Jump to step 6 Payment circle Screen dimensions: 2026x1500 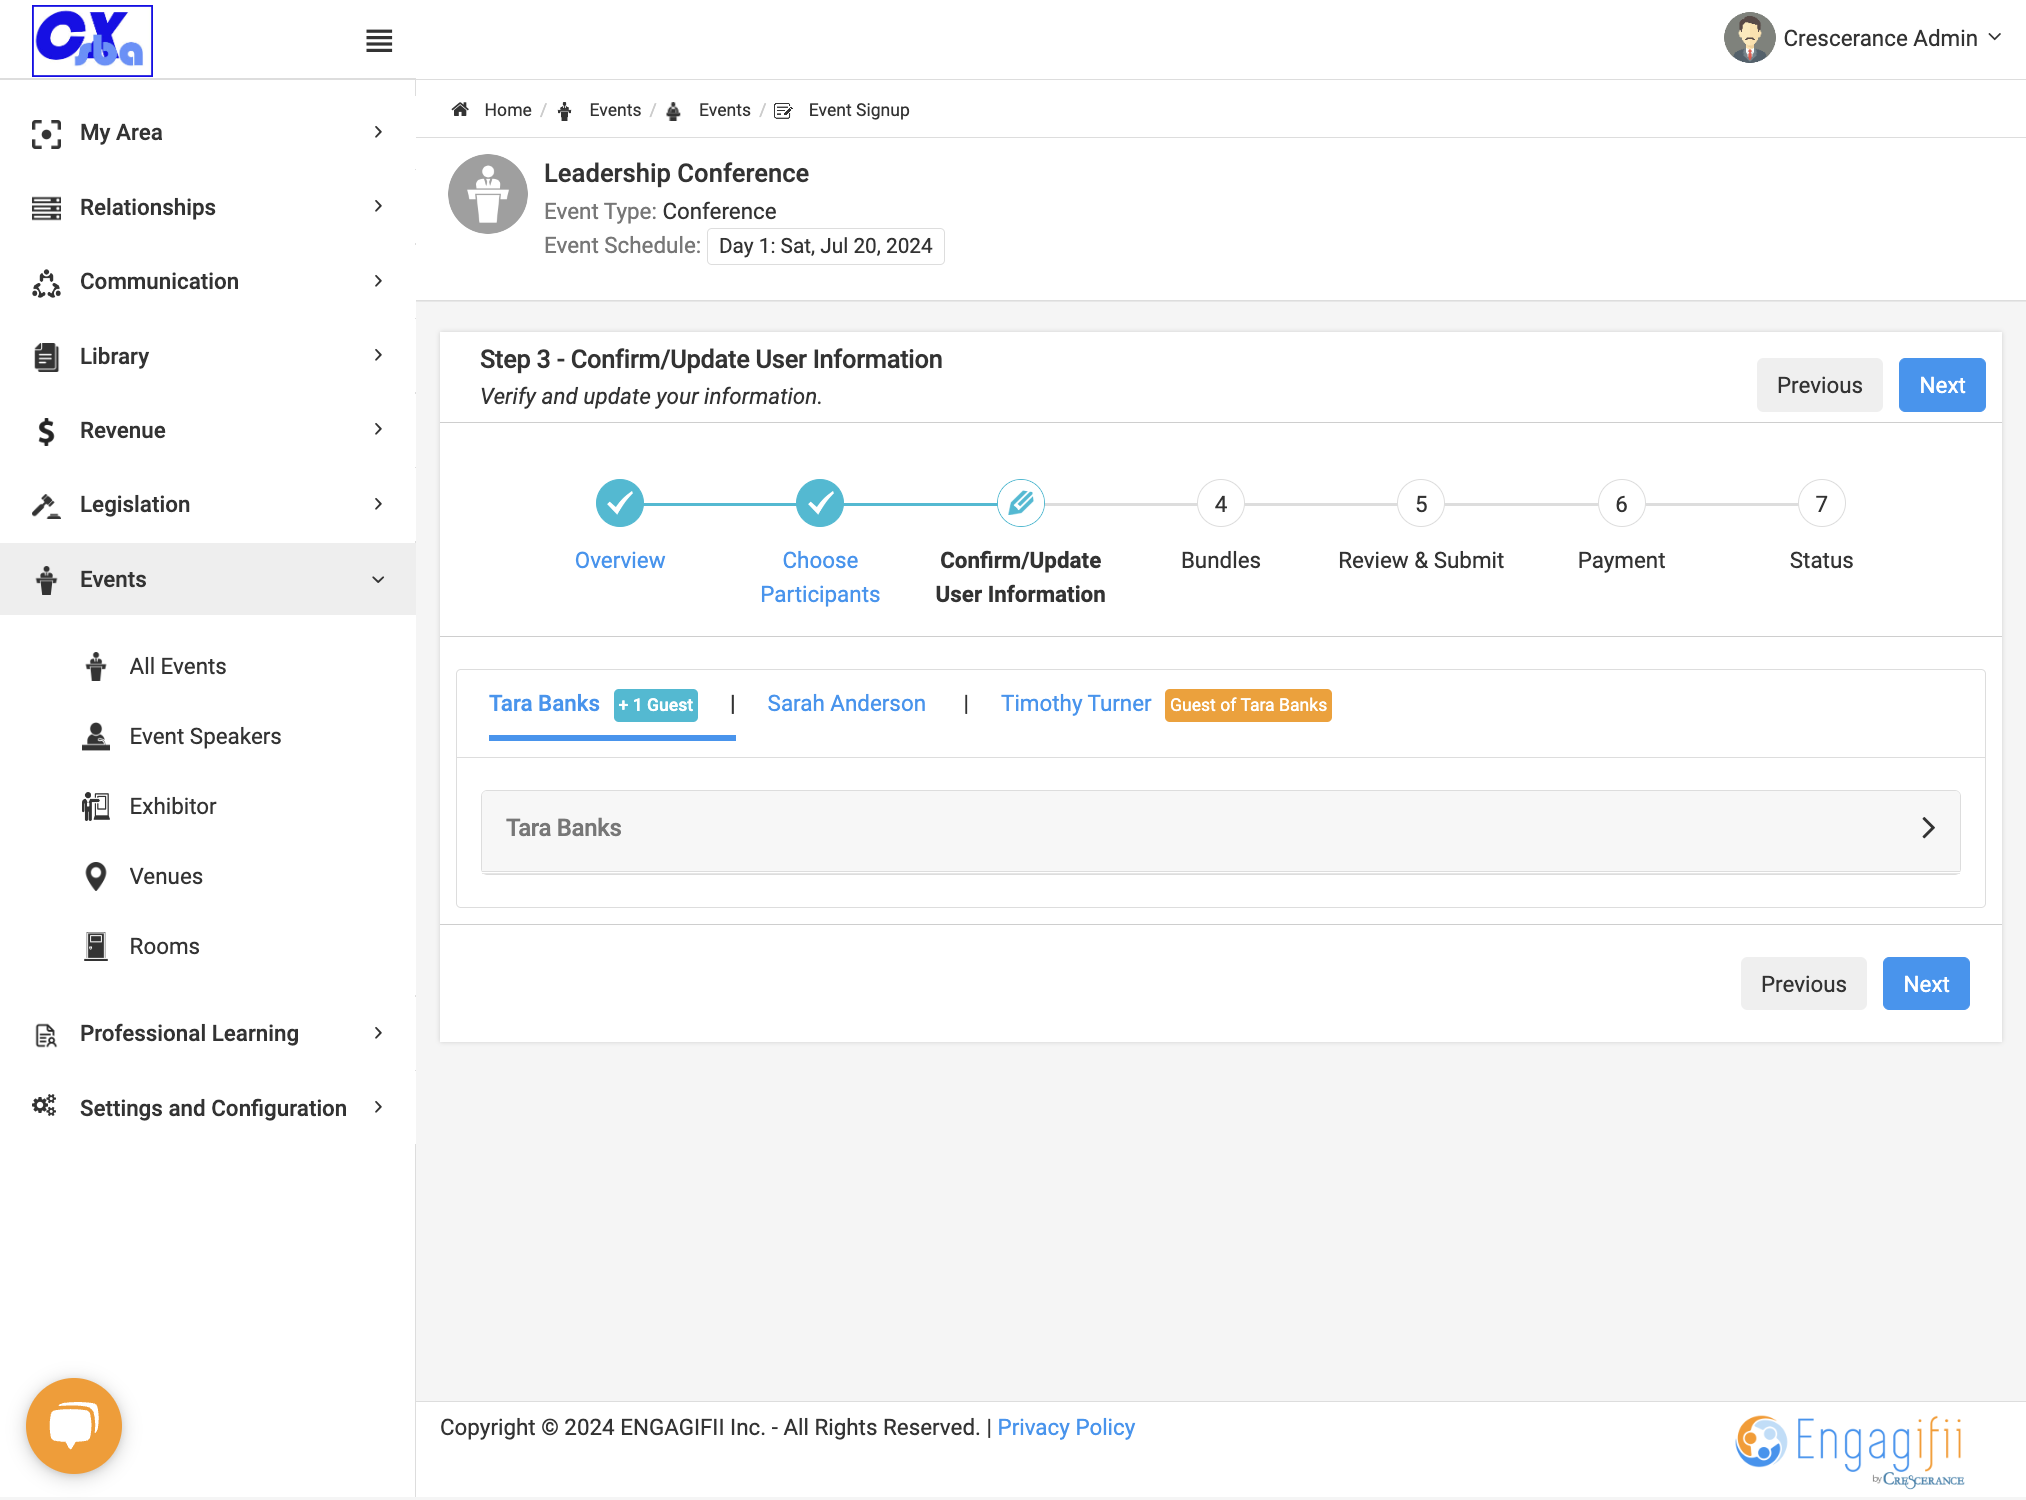click(x=1621, y=504)
